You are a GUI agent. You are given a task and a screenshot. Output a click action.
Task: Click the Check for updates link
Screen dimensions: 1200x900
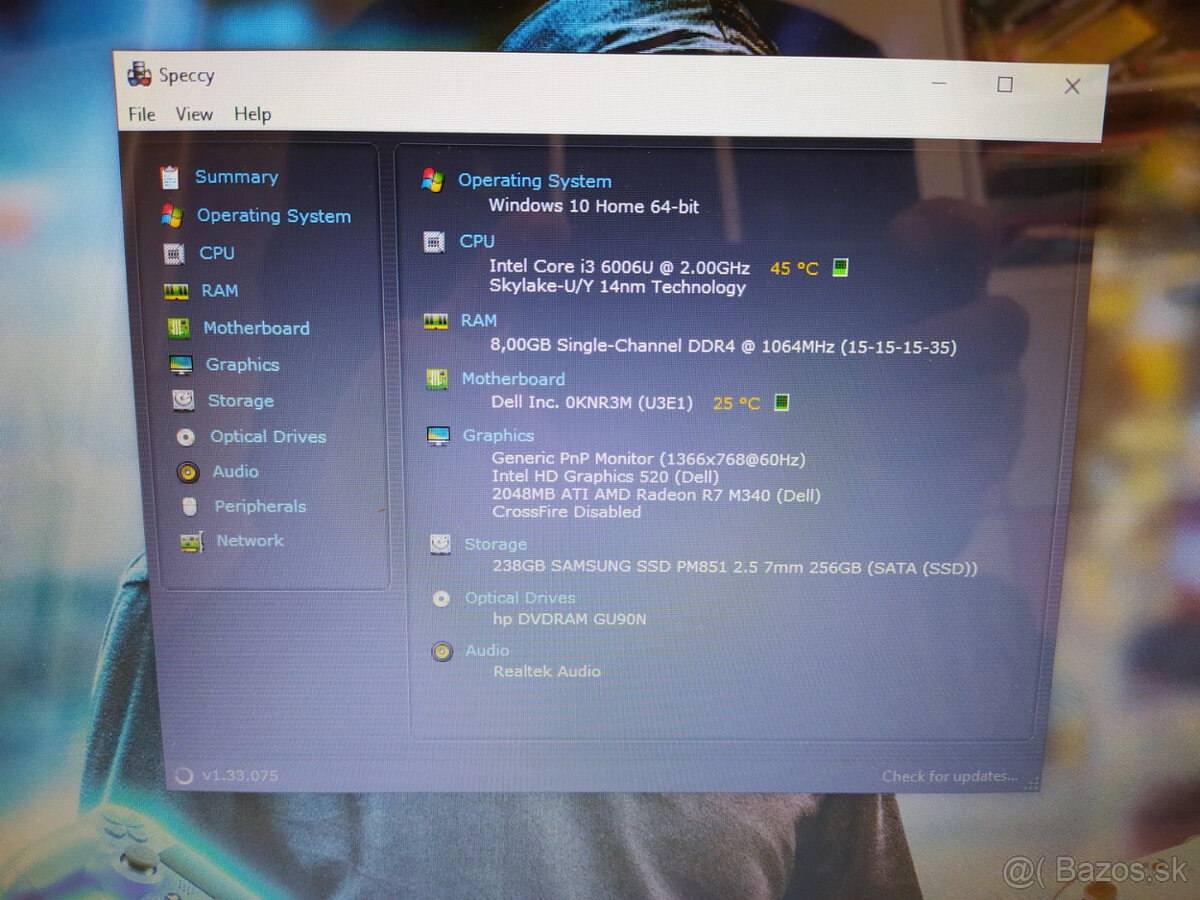(x=948, y=776)
